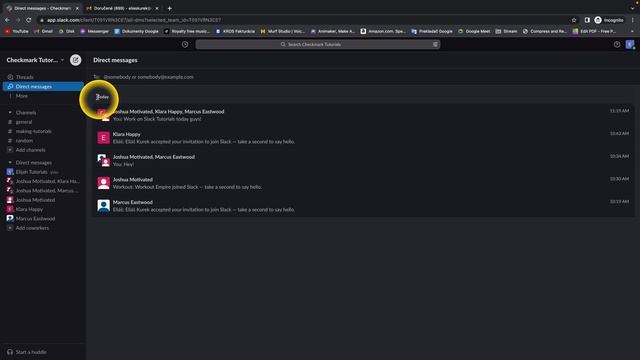The height and width of the screenshot is (360, 640).
Task: Open the Joshua Motivated, Klara Ha... sidebar group DM
Action: click(43, 181)
